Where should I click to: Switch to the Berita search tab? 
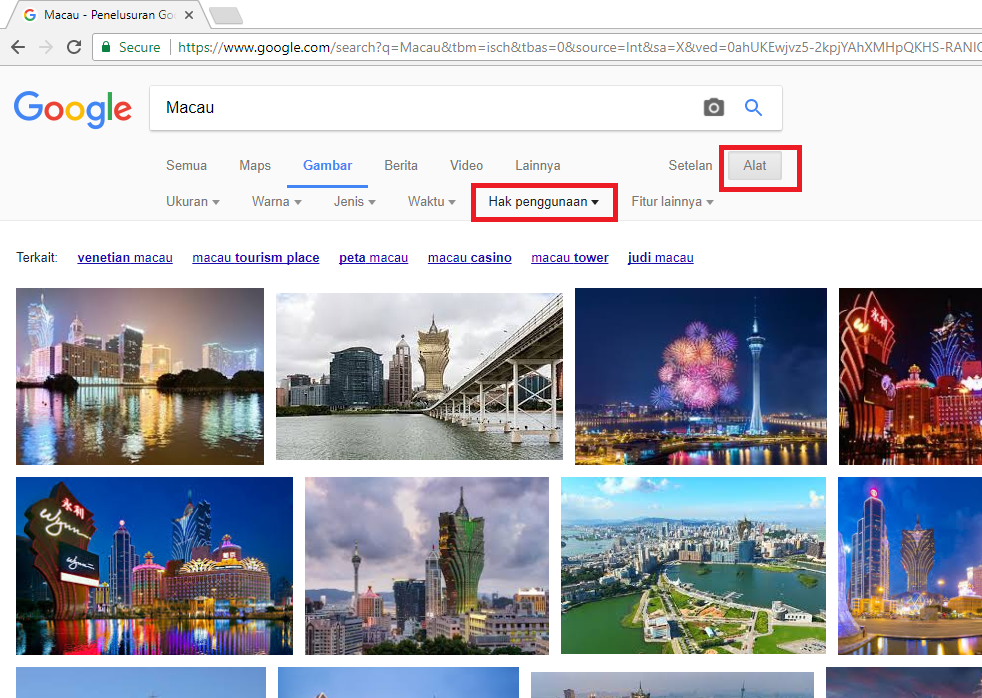(401, 165)
